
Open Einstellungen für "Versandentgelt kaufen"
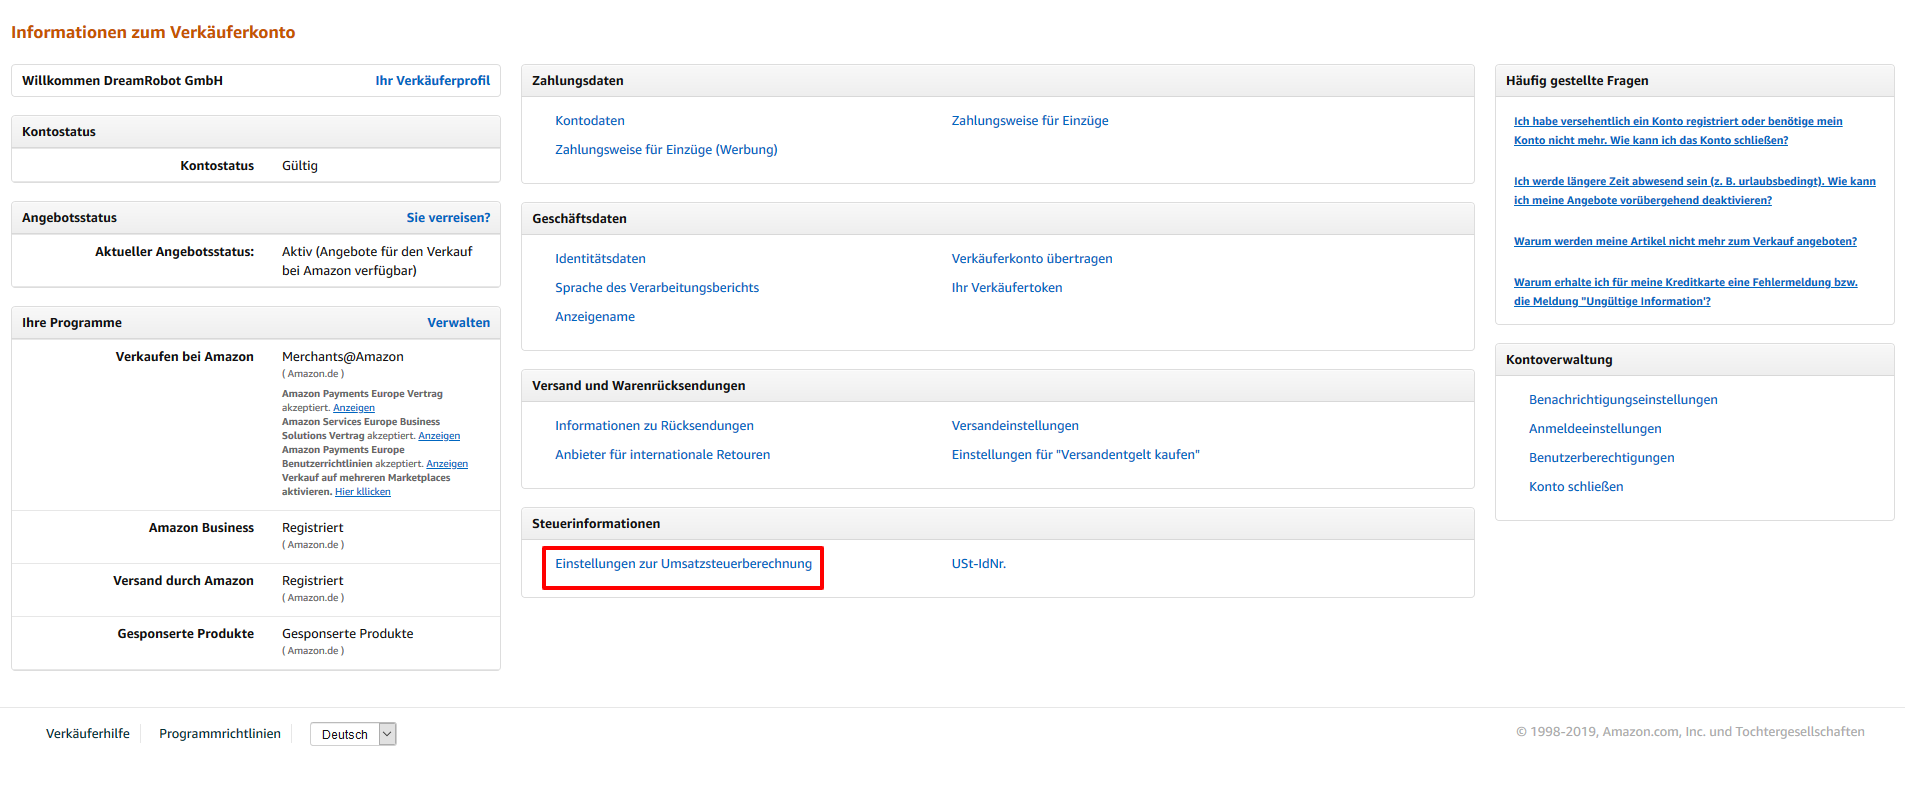(1075, 455)
